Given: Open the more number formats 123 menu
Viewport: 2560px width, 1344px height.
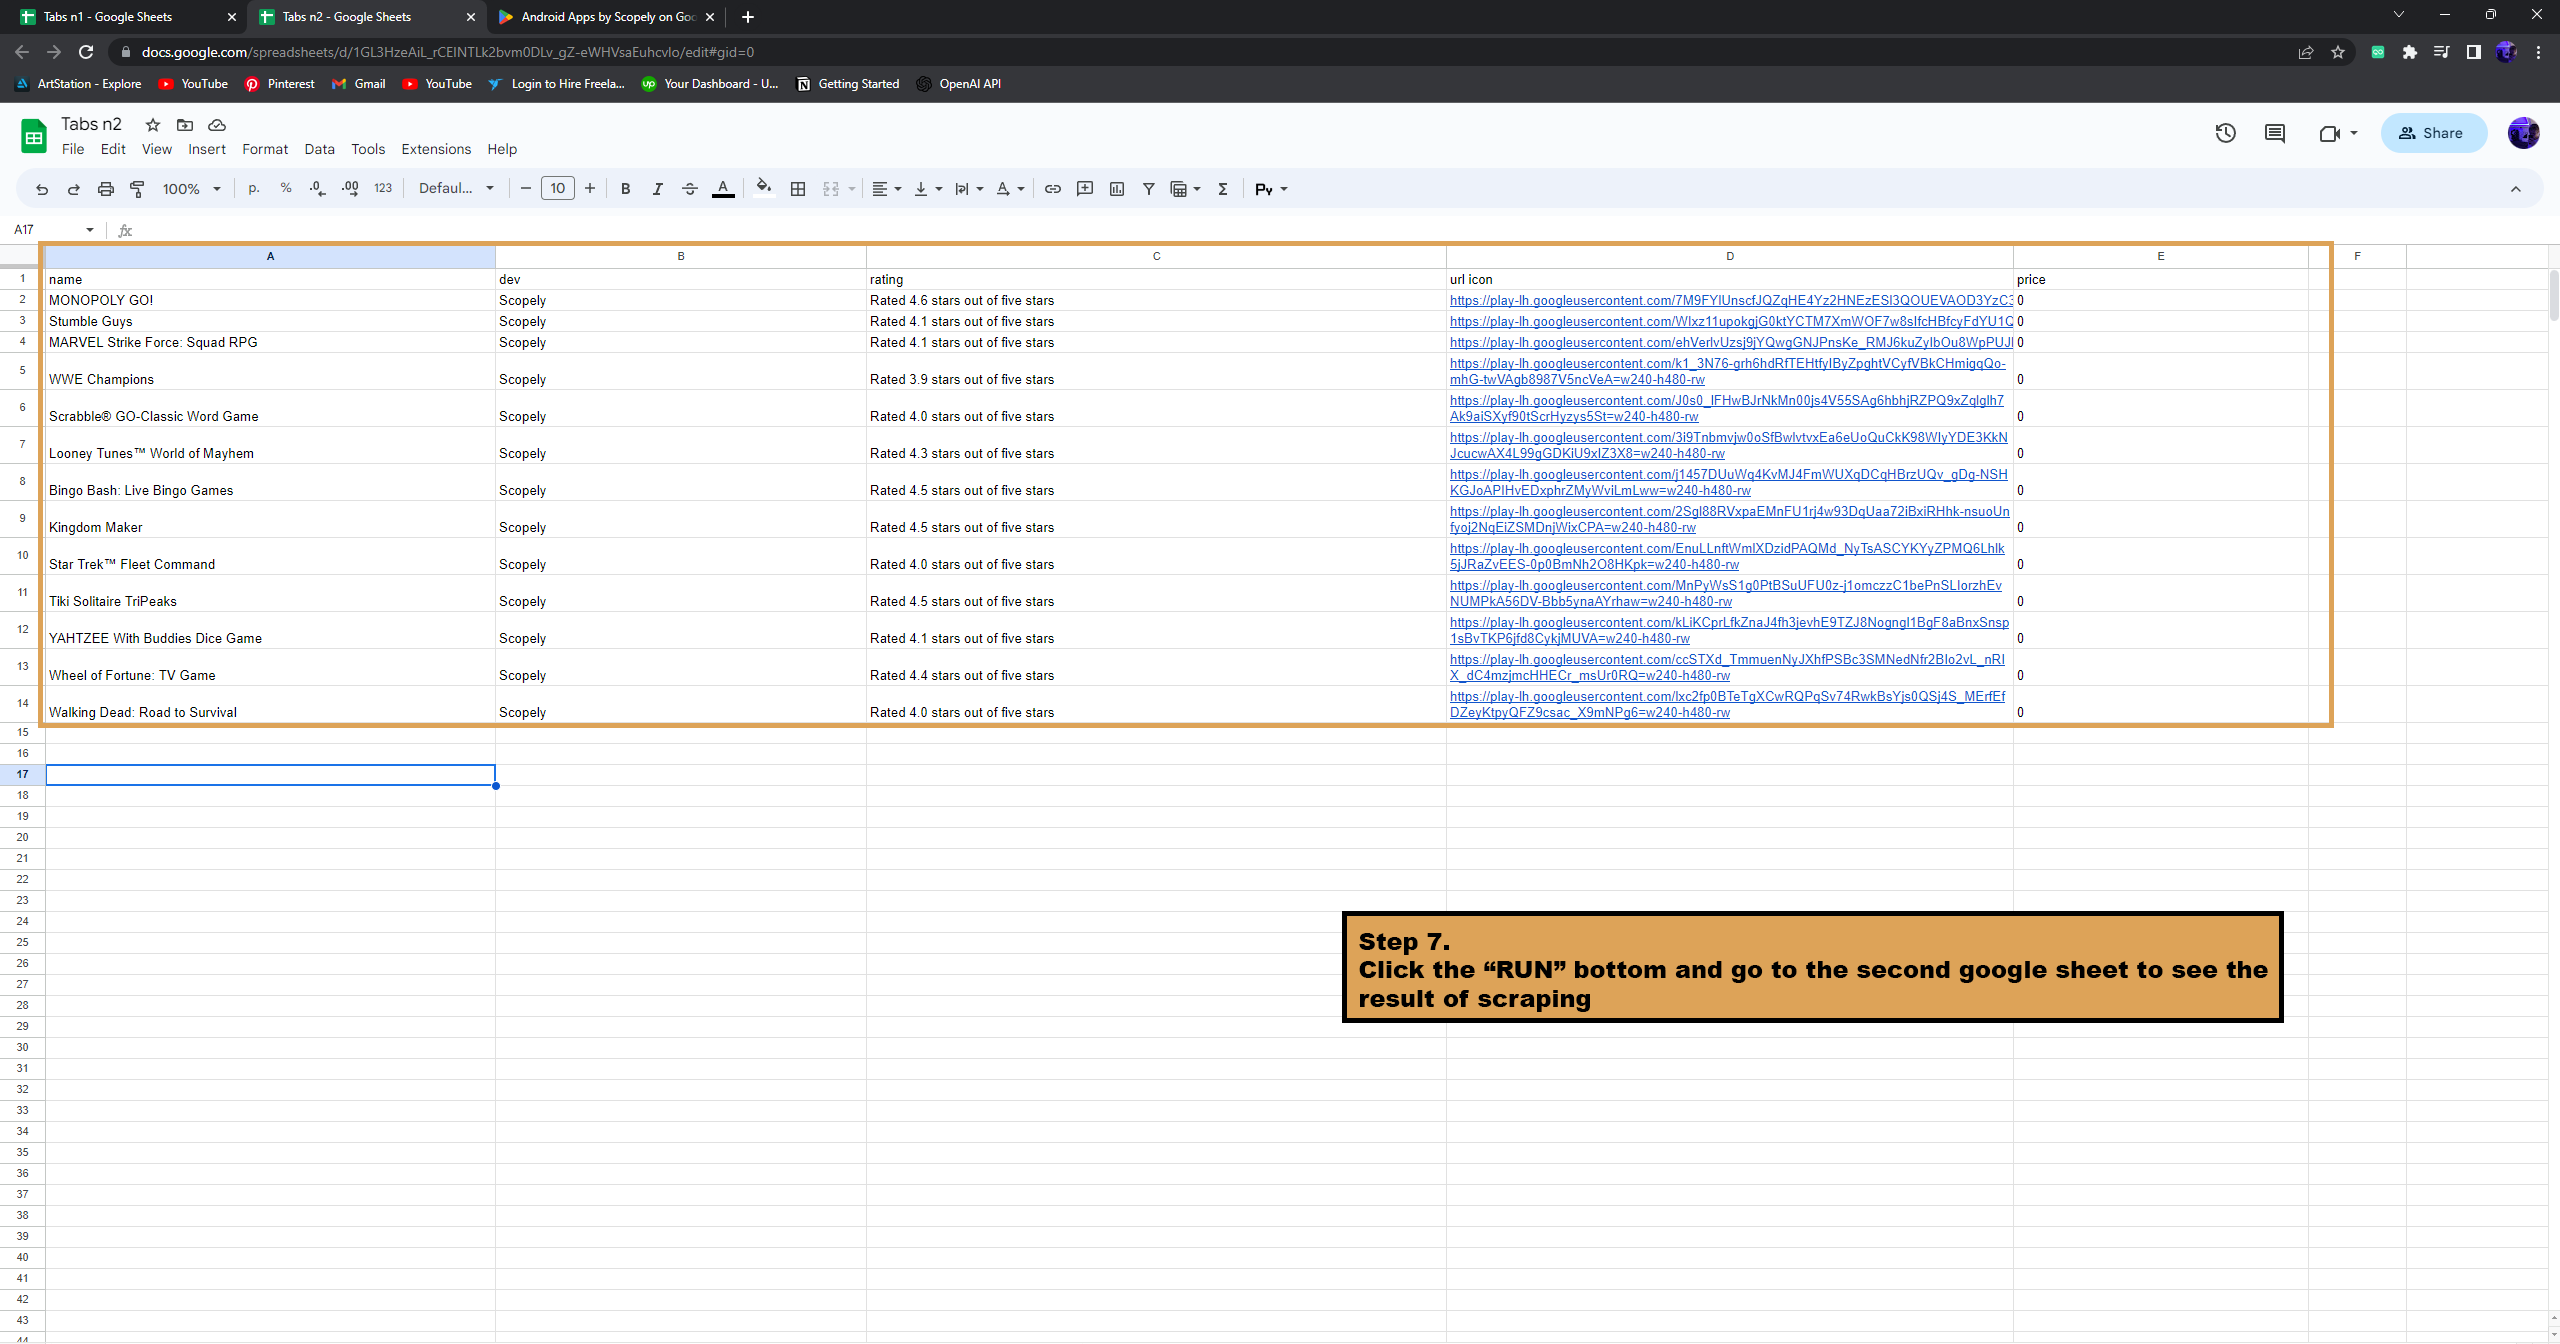Looking at the screenshot, I should (x=383, y=188).
